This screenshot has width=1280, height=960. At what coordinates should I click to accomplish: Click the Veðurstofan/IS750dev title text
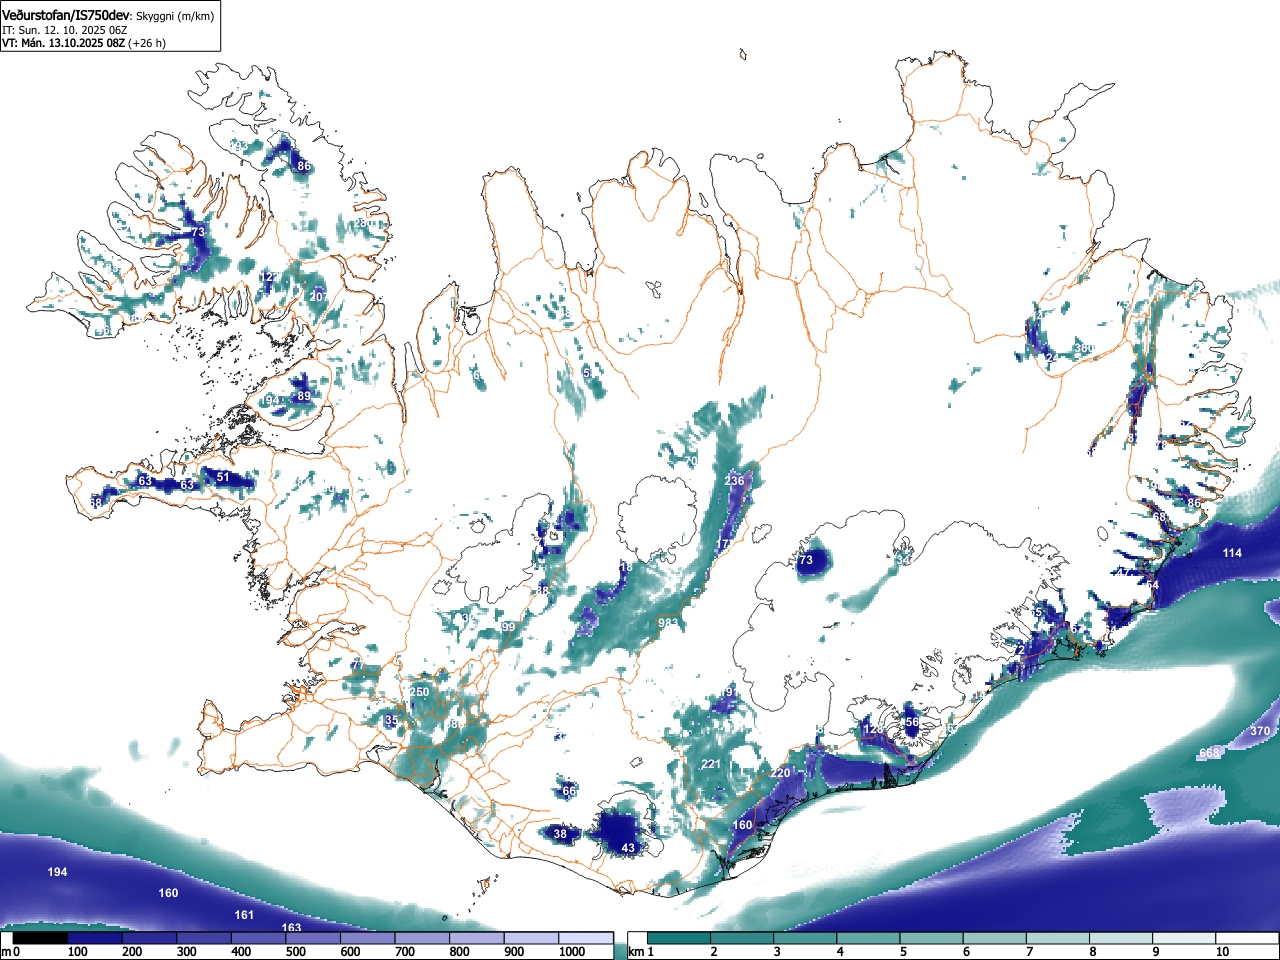(66, 16)
